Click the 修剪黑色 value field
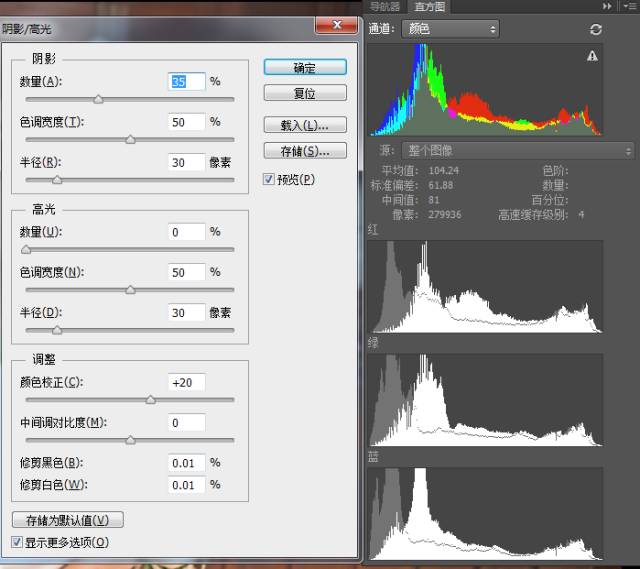640x569 pixels. pyautogui.click(x=186, y=463)
